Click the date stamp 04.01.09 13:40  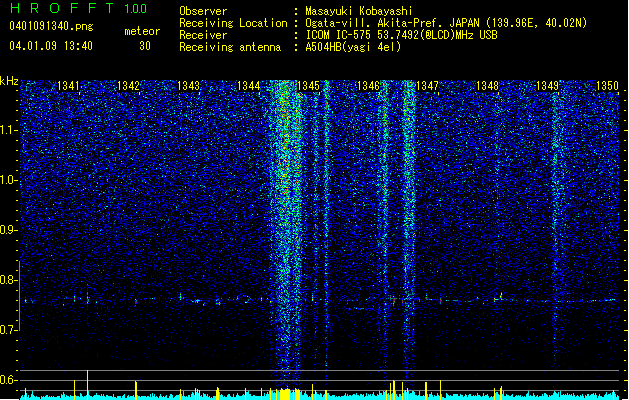click(51, 46)
